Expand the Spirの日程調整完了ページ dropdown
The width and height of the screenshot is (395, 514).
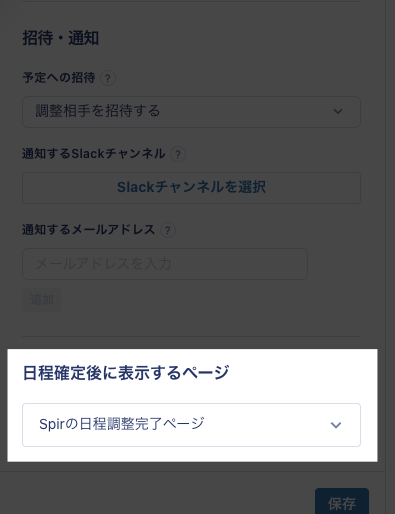tap(191, 425)
